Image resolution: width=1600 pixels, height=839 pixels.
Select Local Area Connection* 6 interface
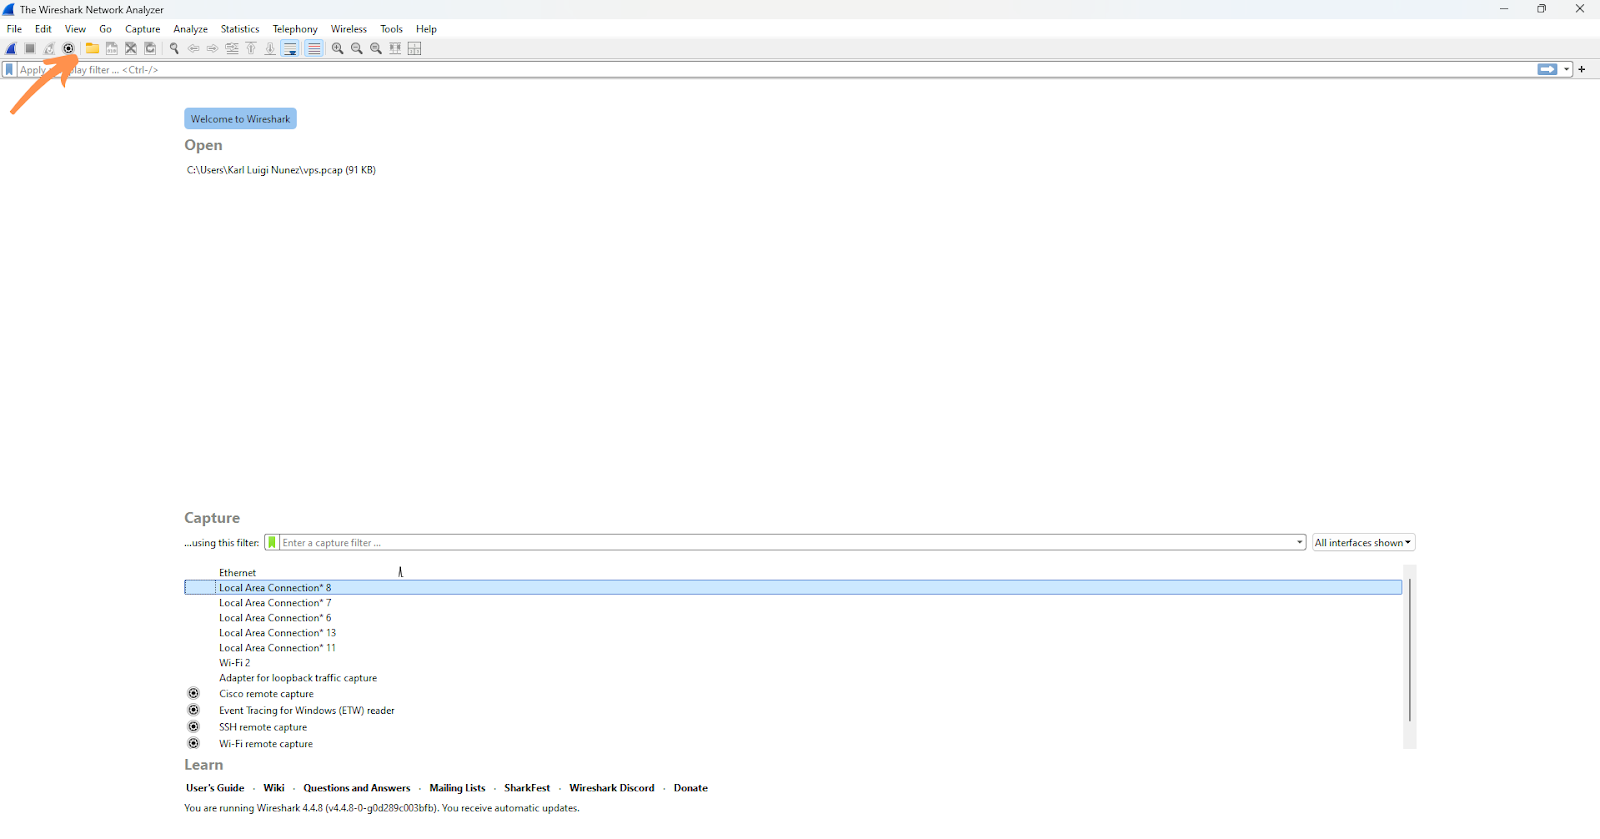(793, 618)
